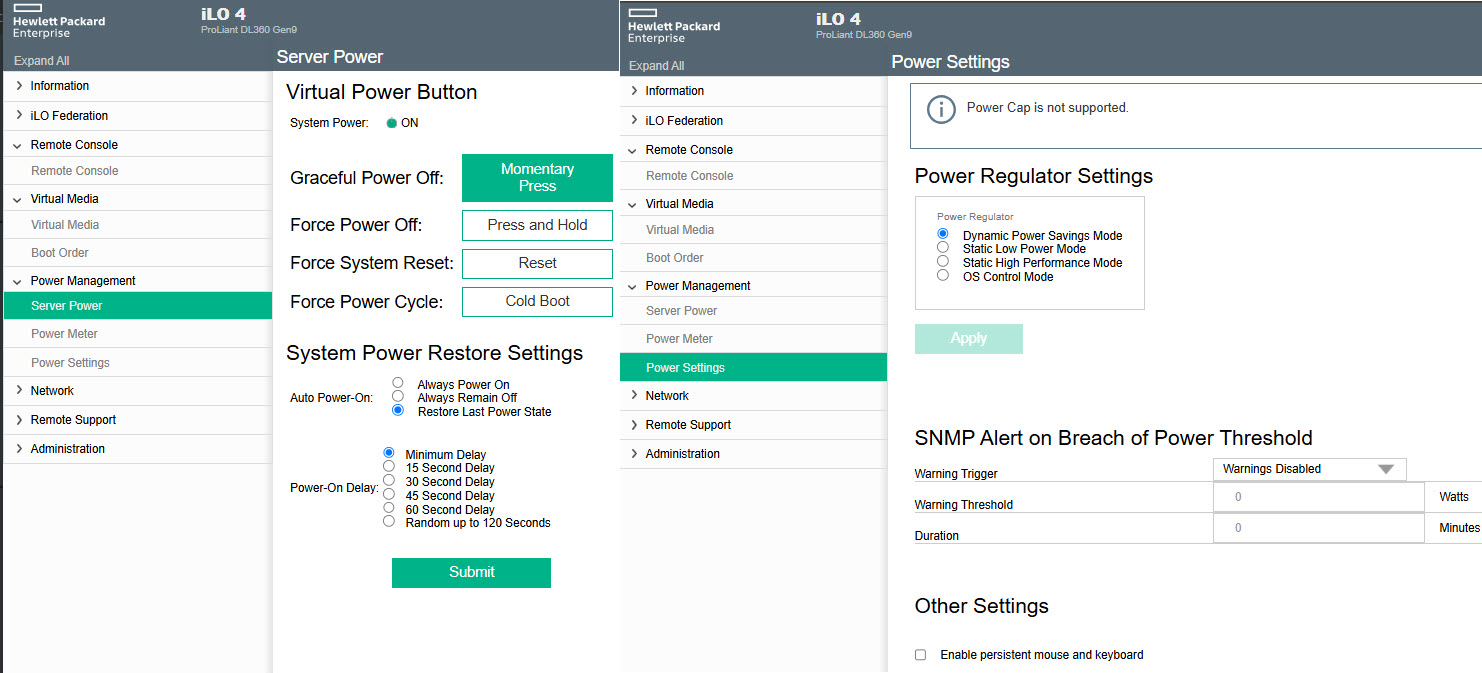Open Remote Console sub-item in the right window
The height and width of the screenshot is (673, 1482).
(753, 176)
